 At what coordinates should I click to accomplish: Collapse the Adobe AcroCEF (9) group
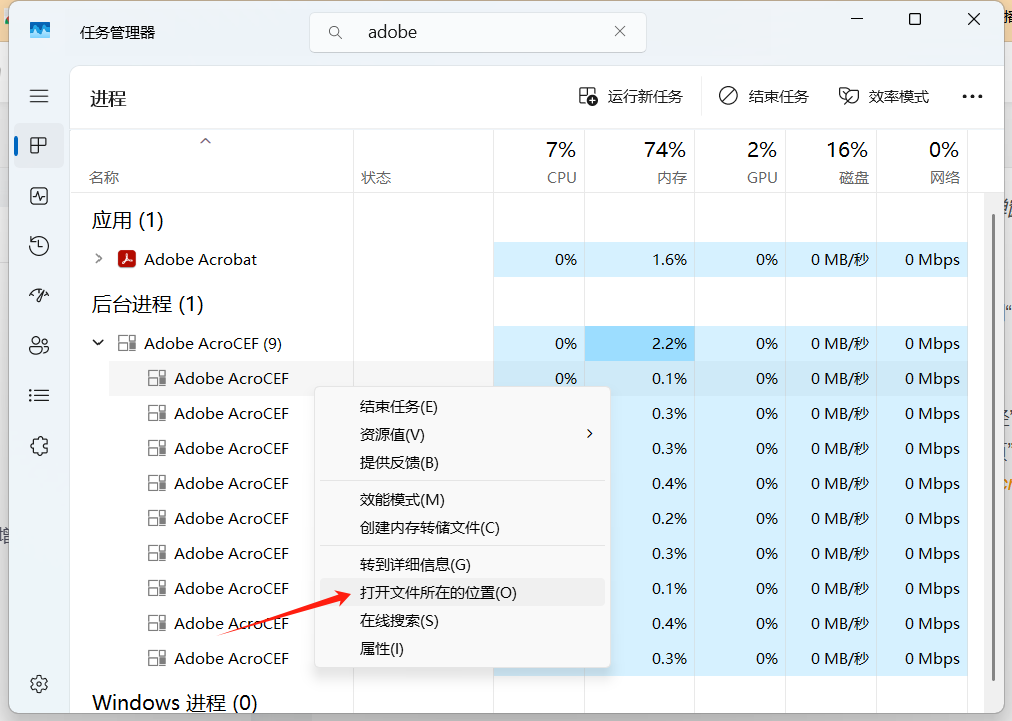click(x=98, y=343)
